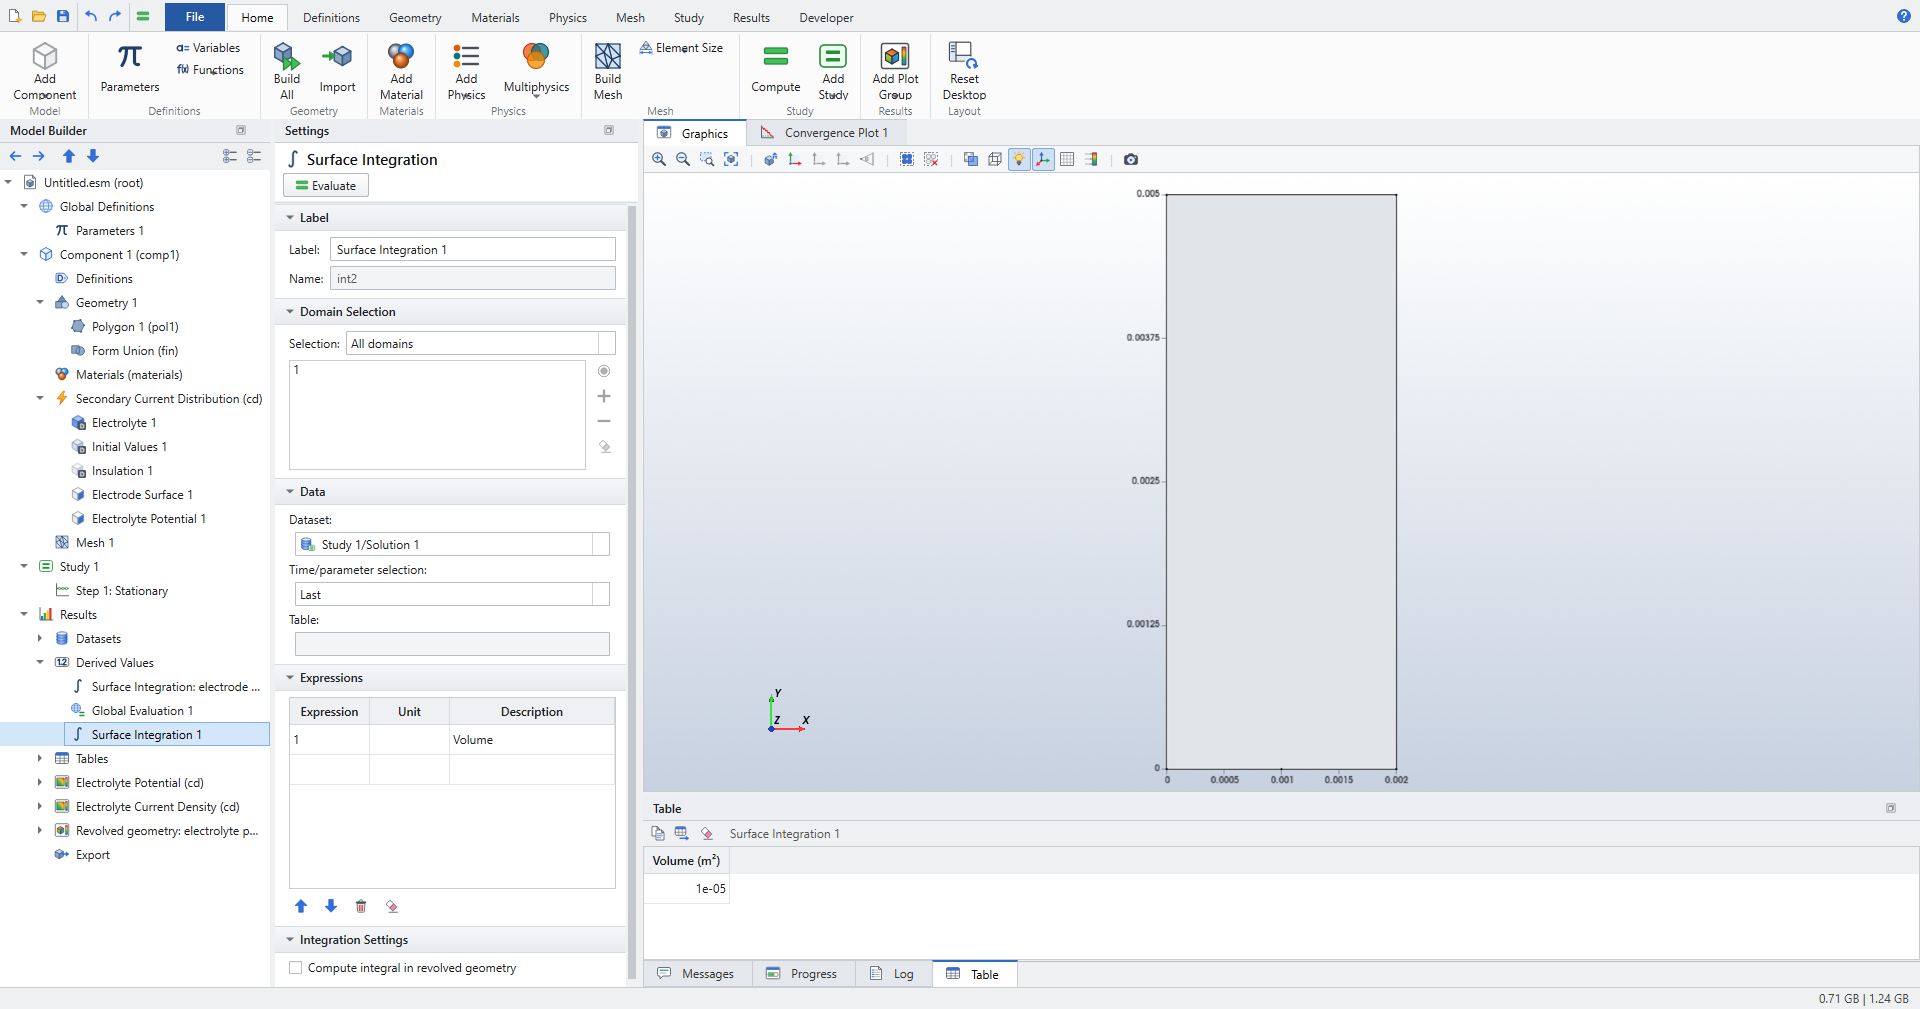The height and width of the screenshot is (1009, 1920).
Task: Switch to the Geometry ribbon tab
Action: [x=415, y=18]
